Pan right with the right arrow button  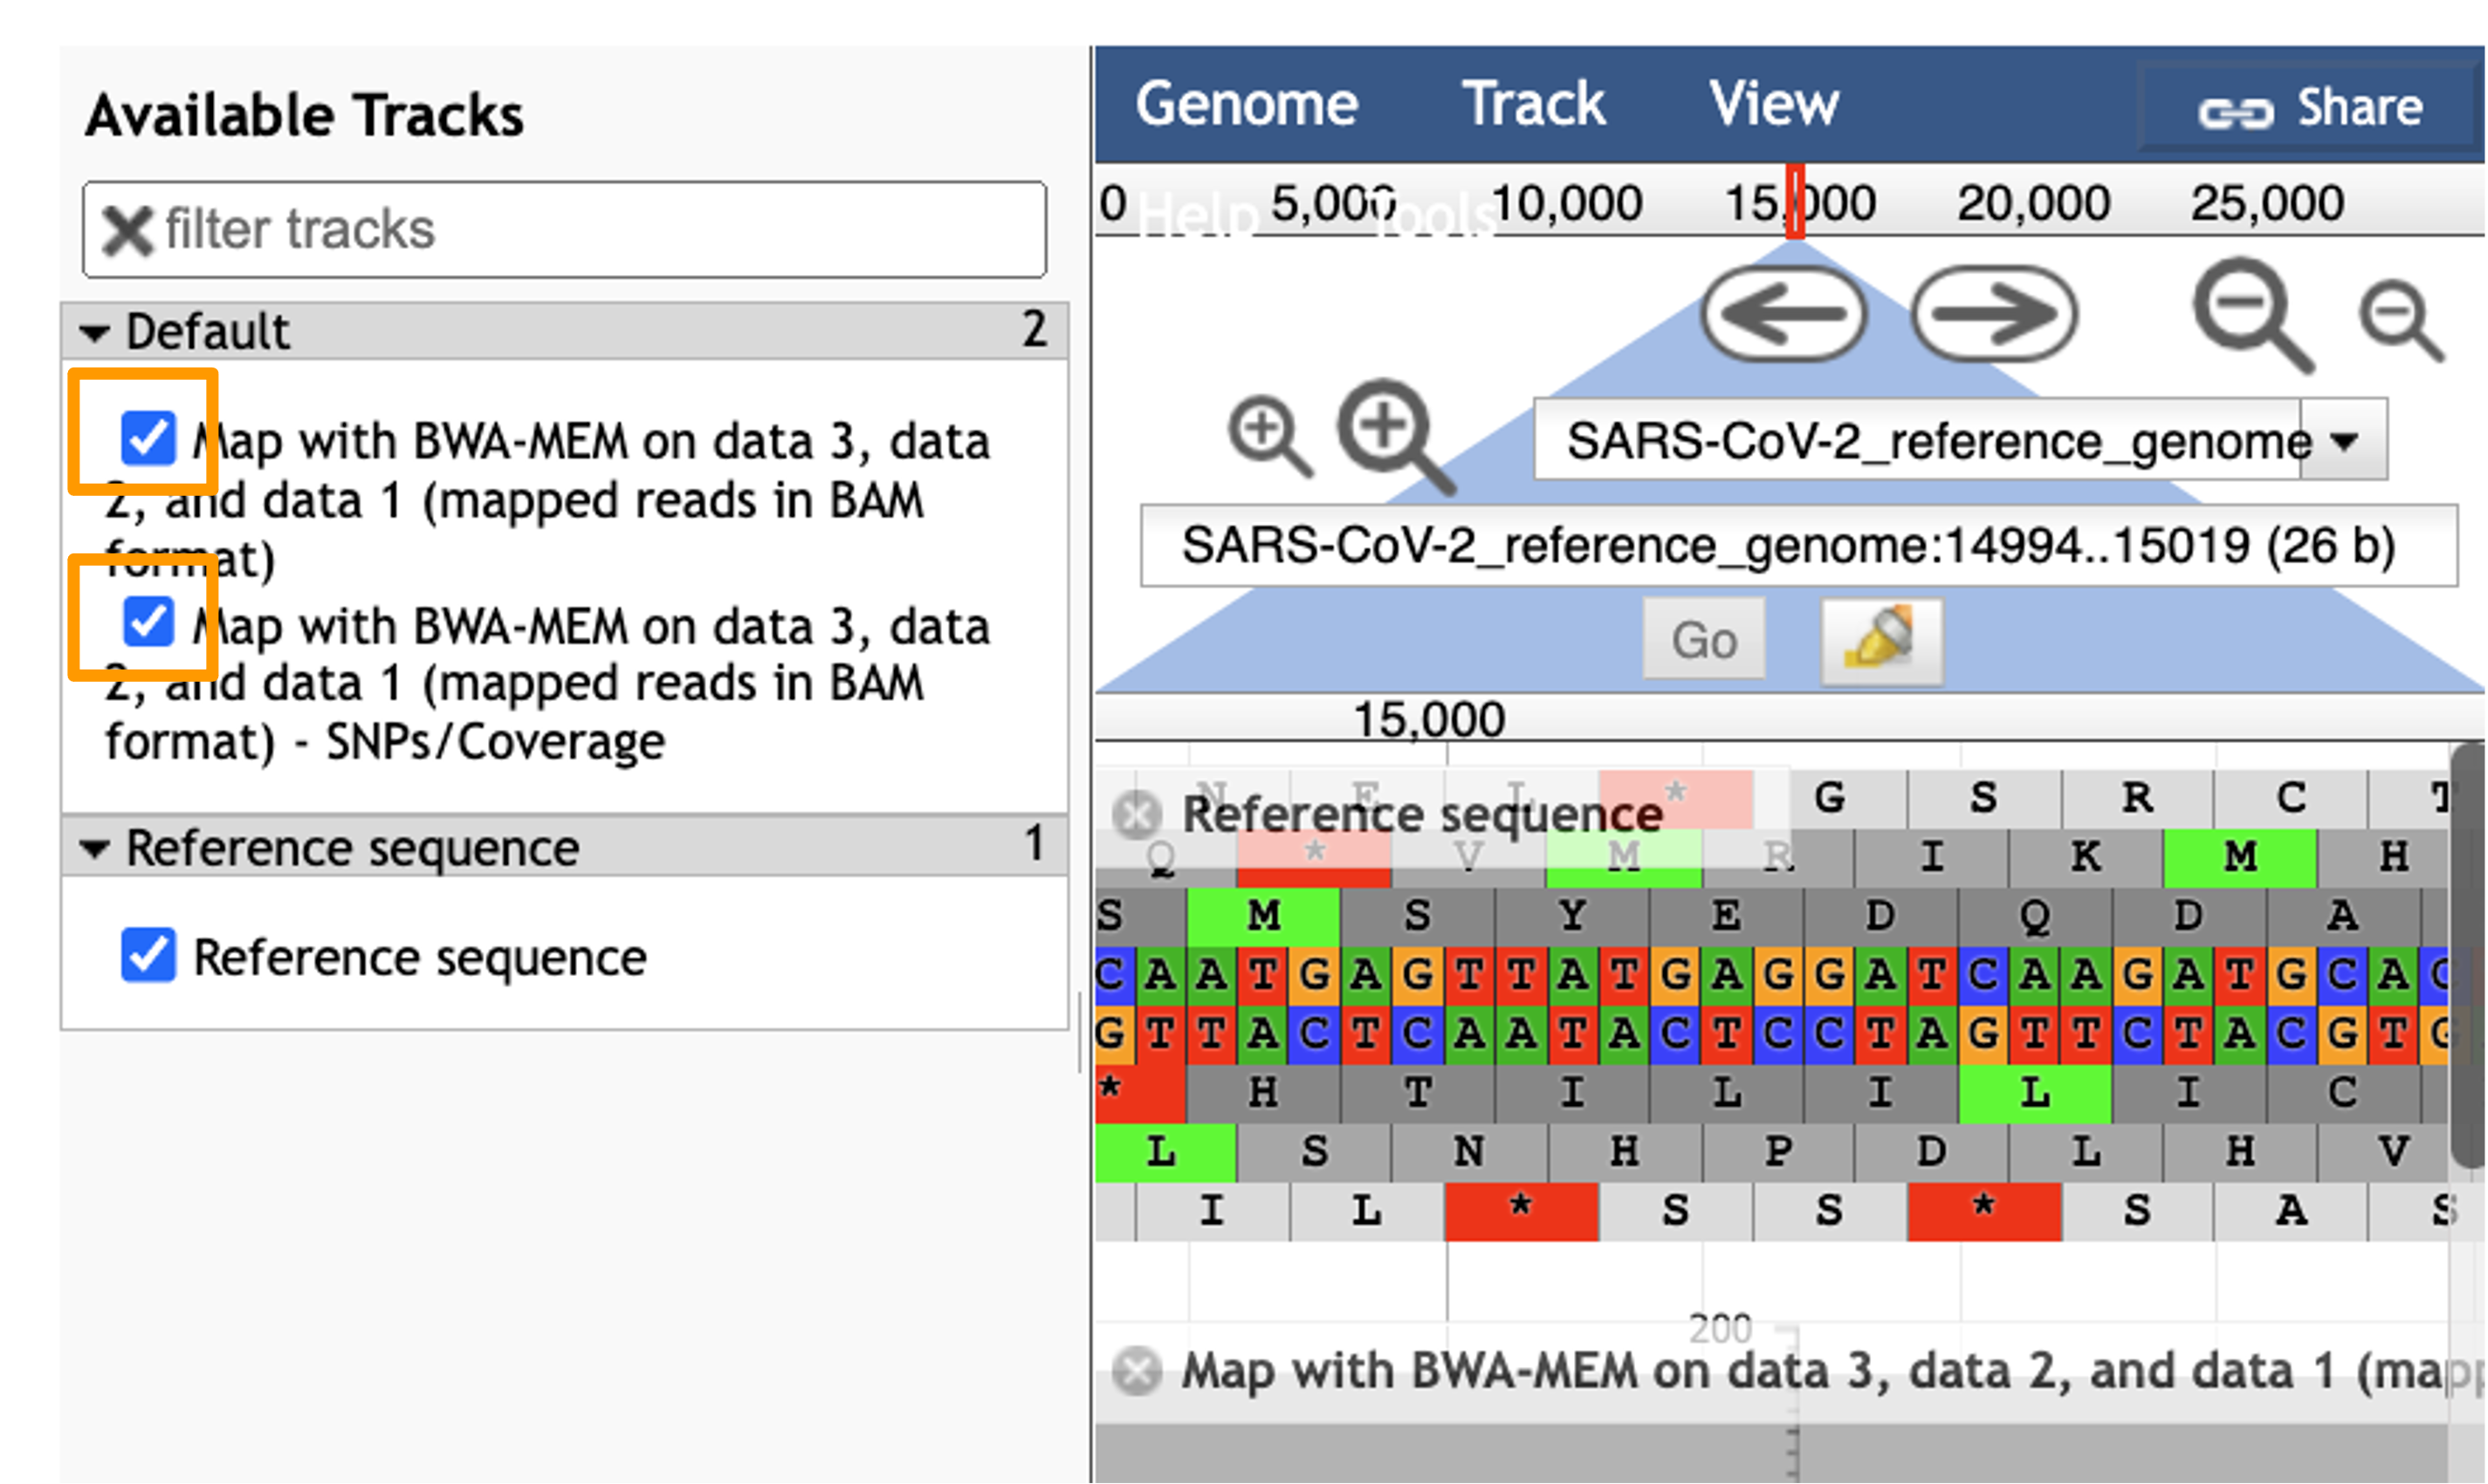(1995, 314)
